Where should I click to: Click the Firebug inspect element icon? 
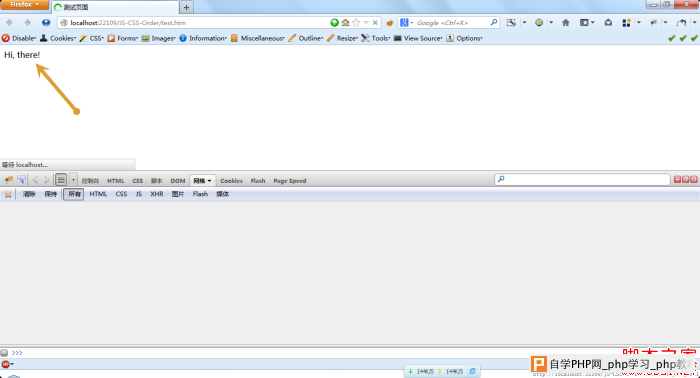(21, 180)
